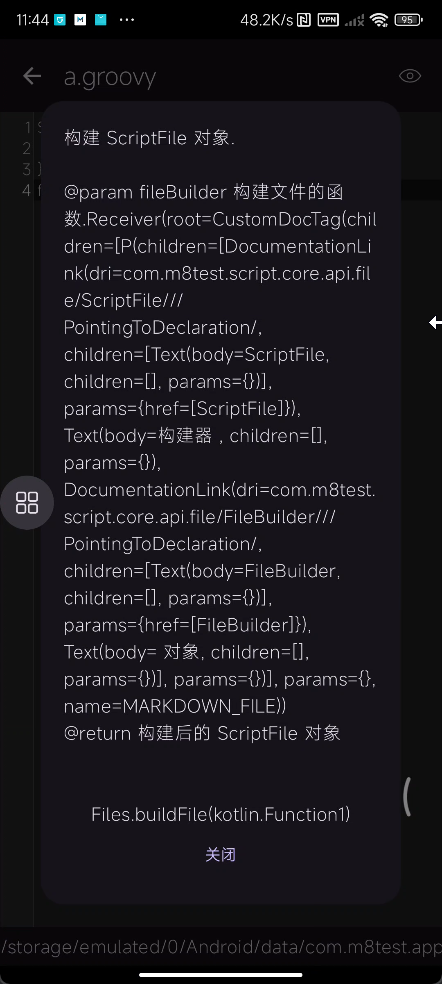Tap the parenthesis symbol key at right

[x=407, y=797]
